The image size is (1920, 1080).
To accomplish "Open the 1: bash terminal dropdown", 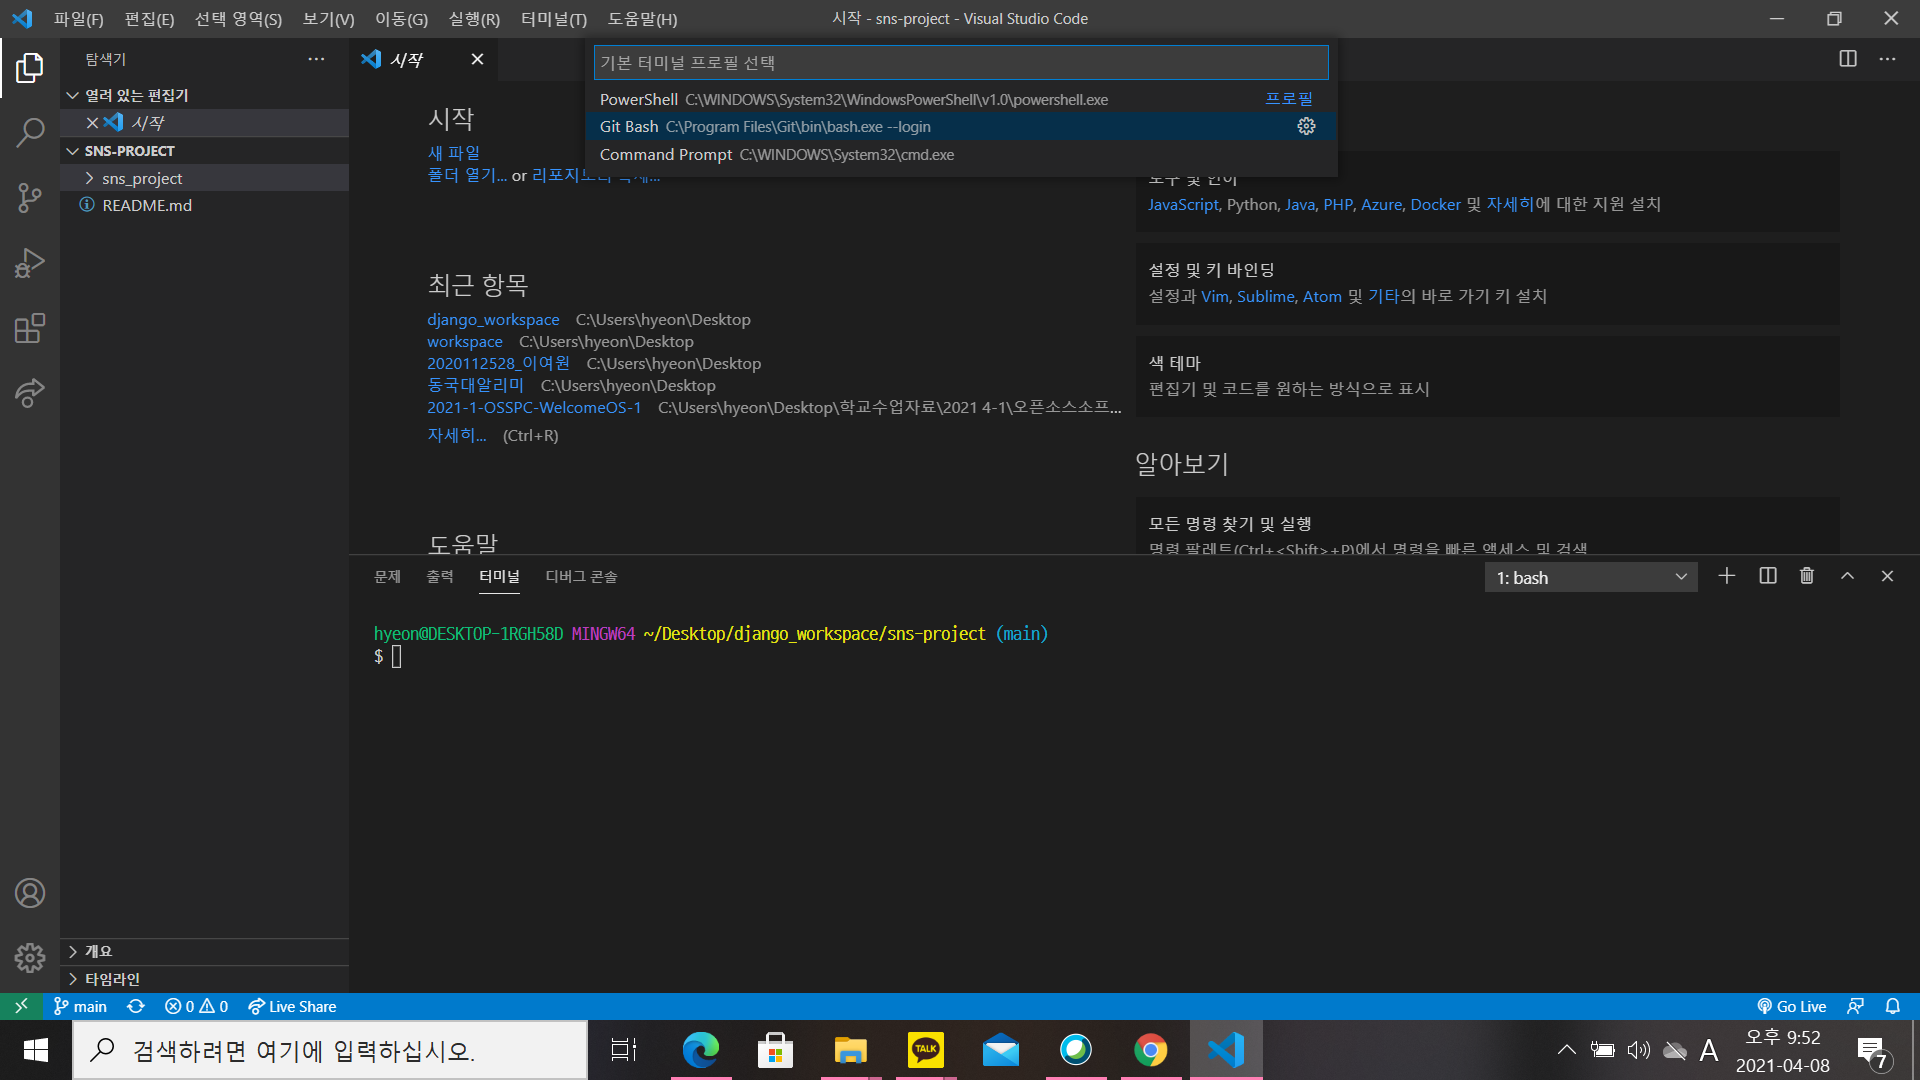I will (x=1590, y=577).
